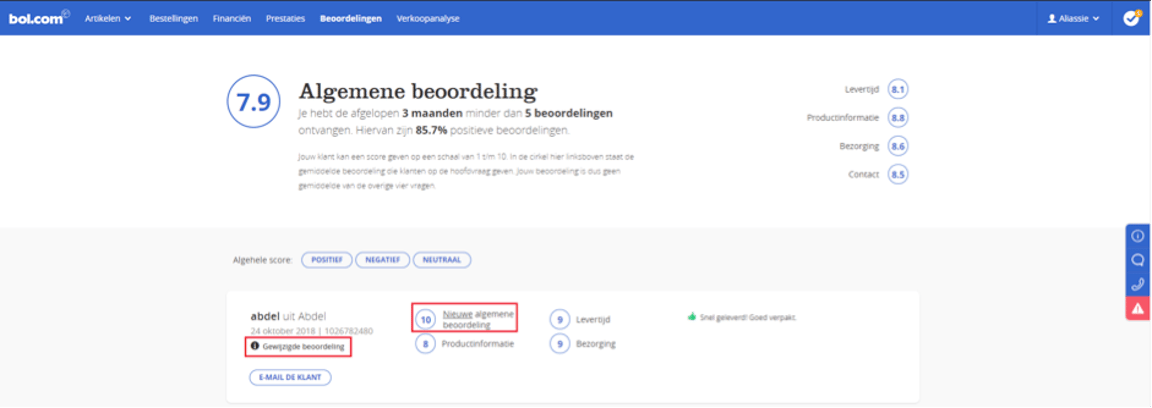Click the Levertijd 8.1 score badge
Screen dimensions: 1152x408
(x=898, y=90)
